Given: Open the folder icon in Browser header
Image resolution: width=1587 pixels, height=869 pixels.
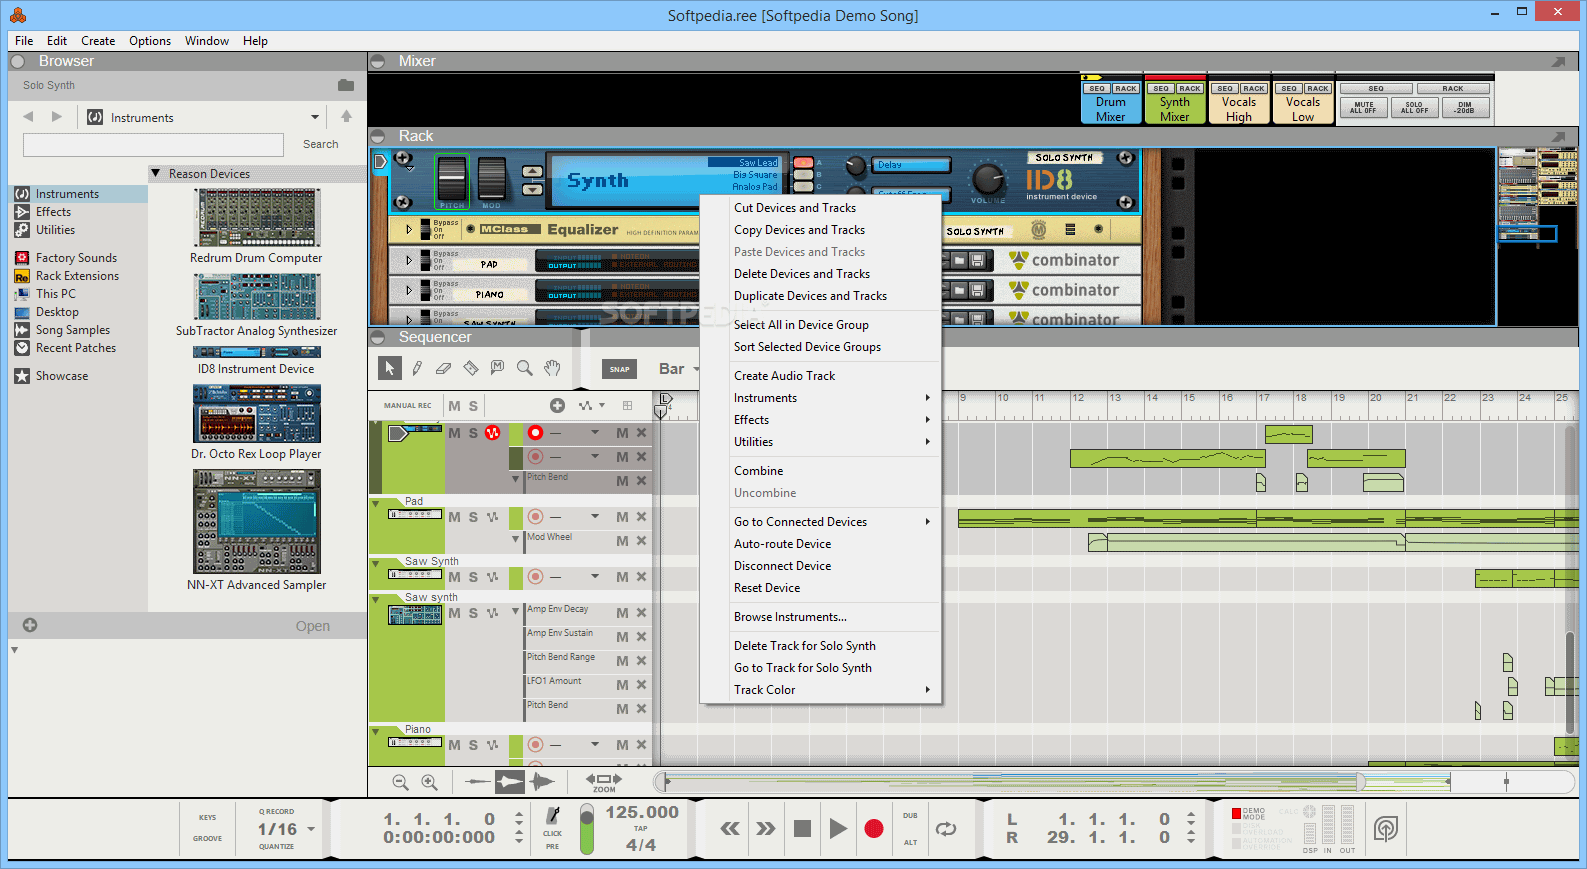Looking at the screenshot, I should [346, 85].
